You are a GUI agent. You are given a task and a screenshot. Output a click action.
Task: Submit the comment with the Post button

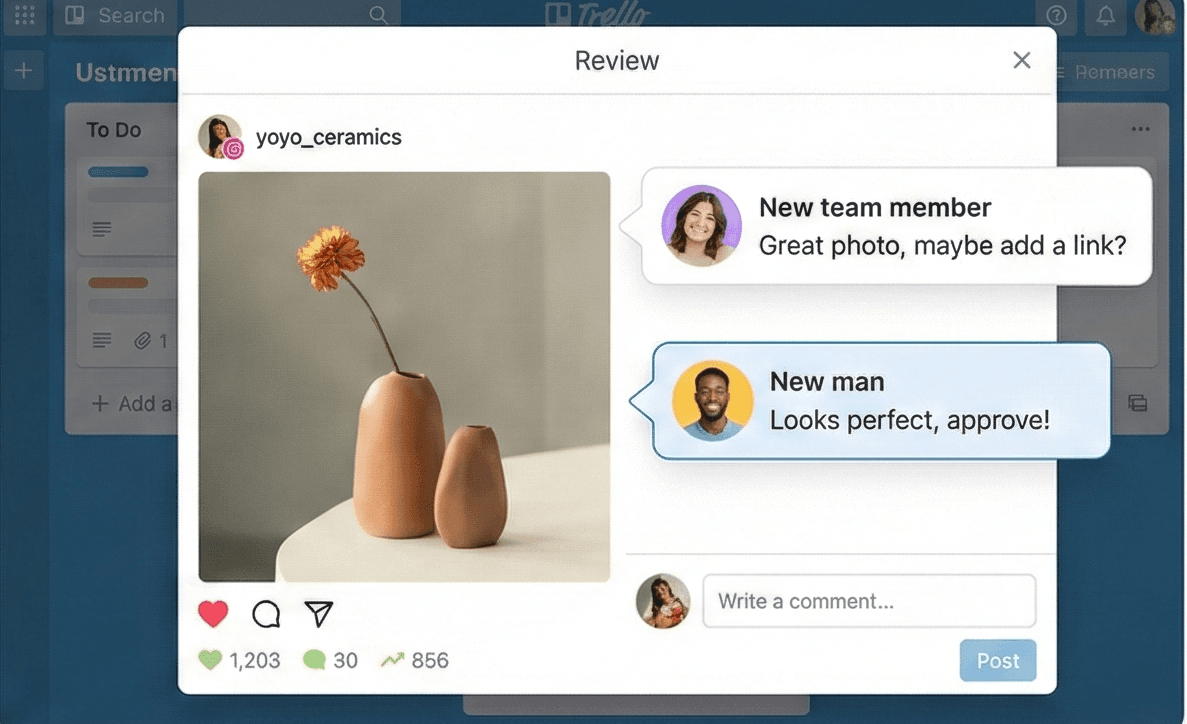click(997, 660)
